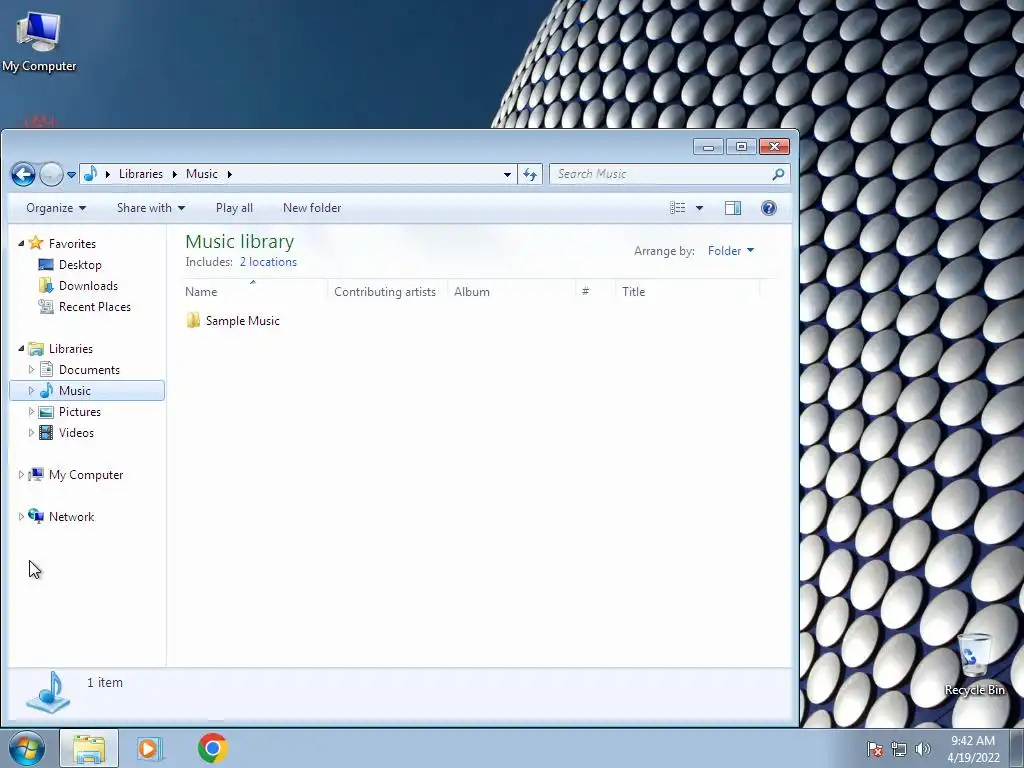Viewport: 1024px width, 768px height.
Task: Open the view options dropdown arrow
Action: pos(699,208)
